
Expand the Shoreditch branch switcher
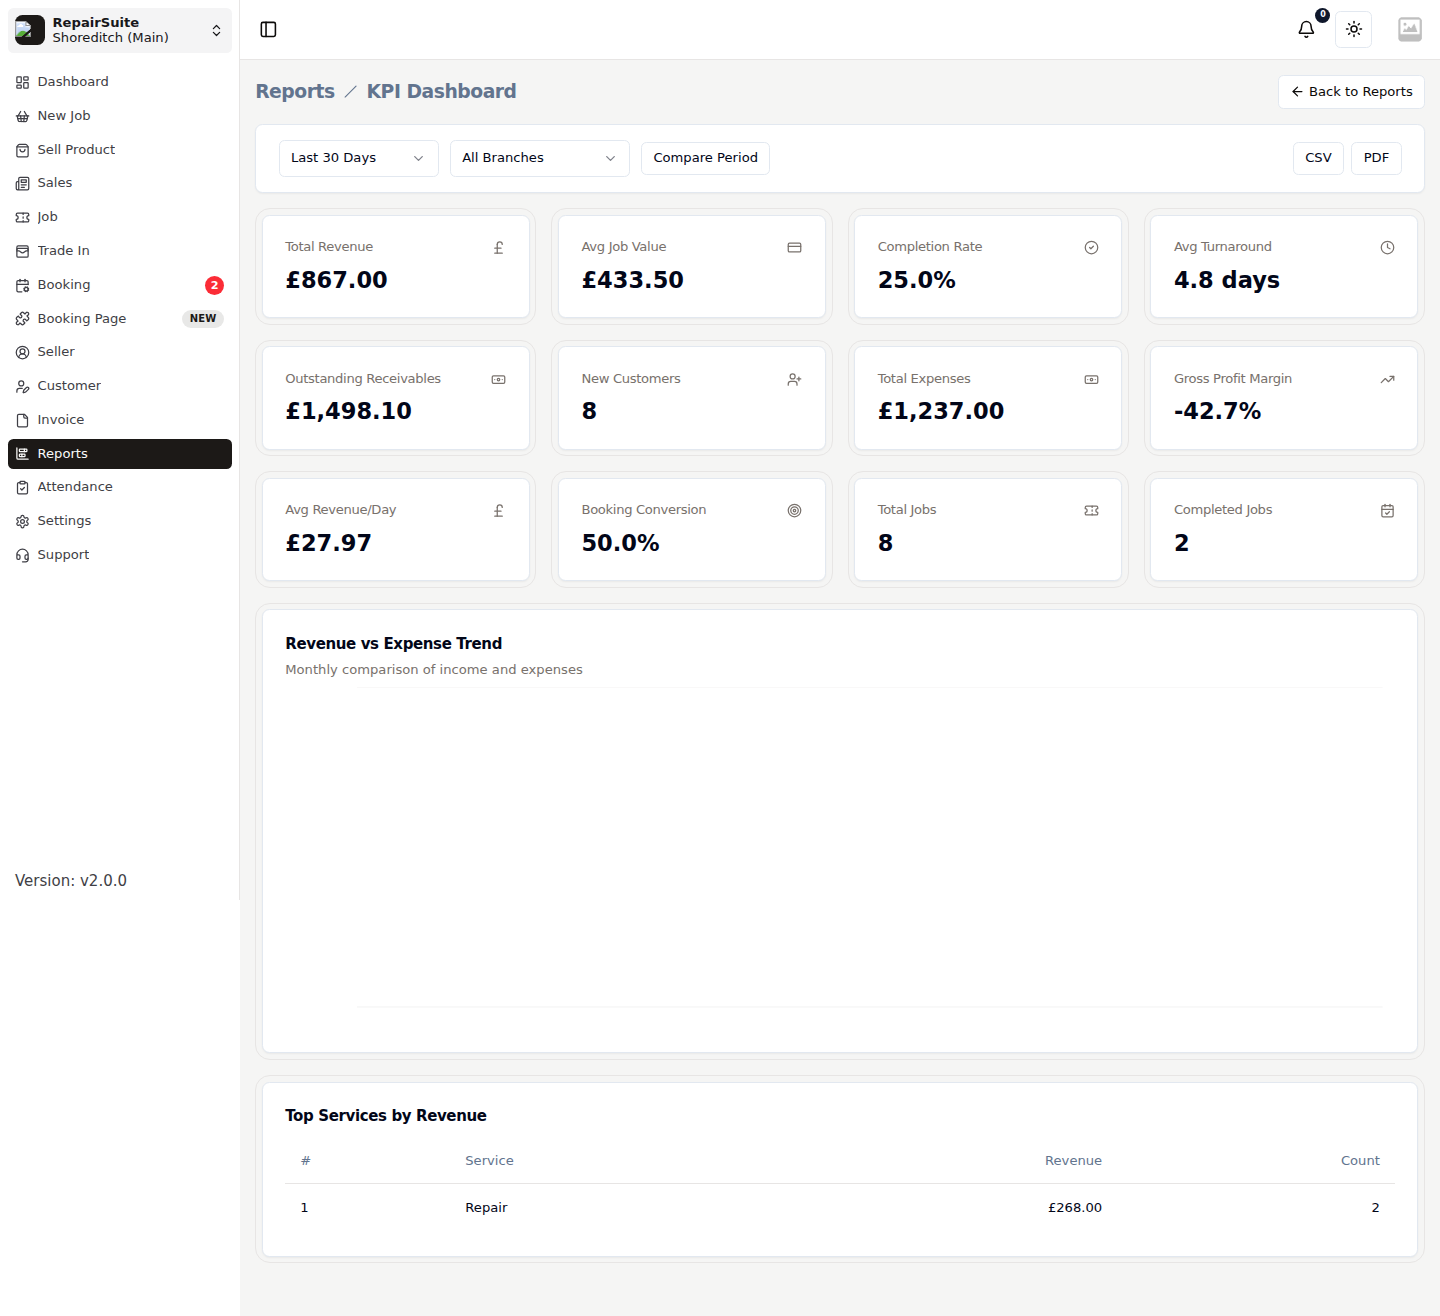pyautogui.click(x=120, y=30)
